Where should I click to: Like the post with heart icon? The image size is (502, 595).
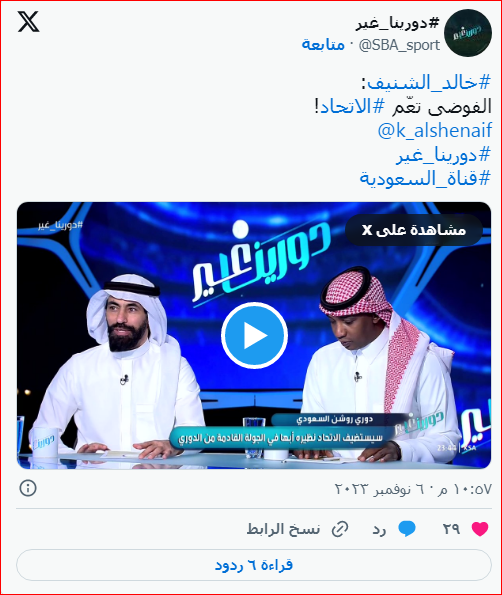tap(480, 529)
